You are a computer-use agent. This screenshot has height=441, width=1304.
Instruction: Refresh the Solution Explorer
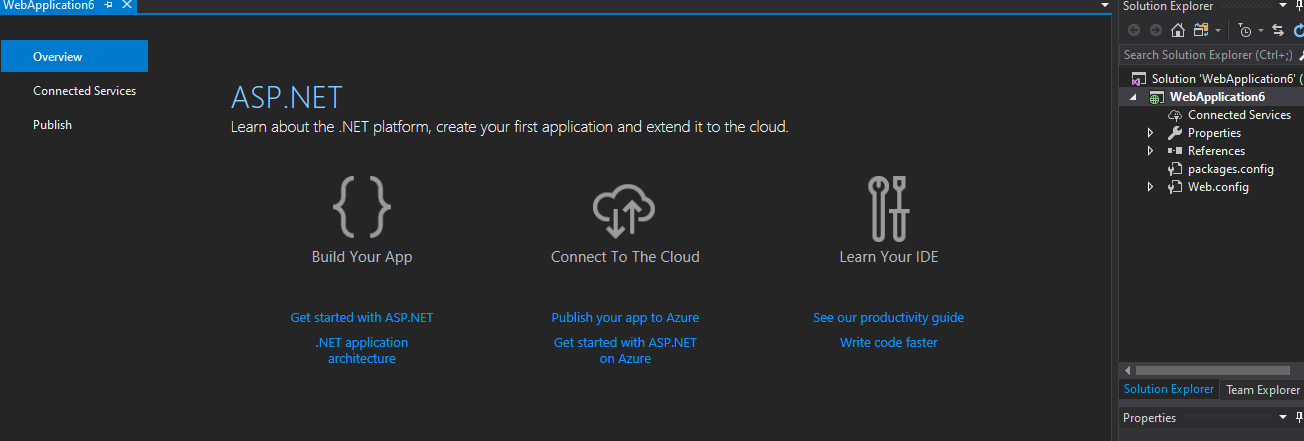(x=1299, y=30)
